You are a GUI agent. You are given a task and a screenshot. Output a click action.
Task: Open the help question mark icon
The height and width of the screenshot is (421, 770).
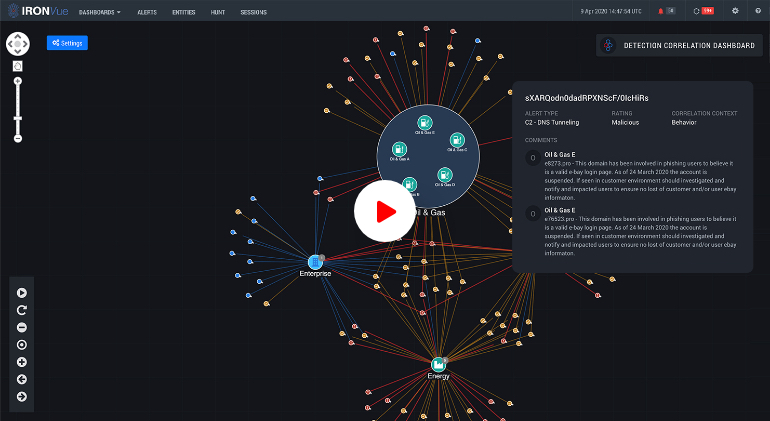click(757, 11)
